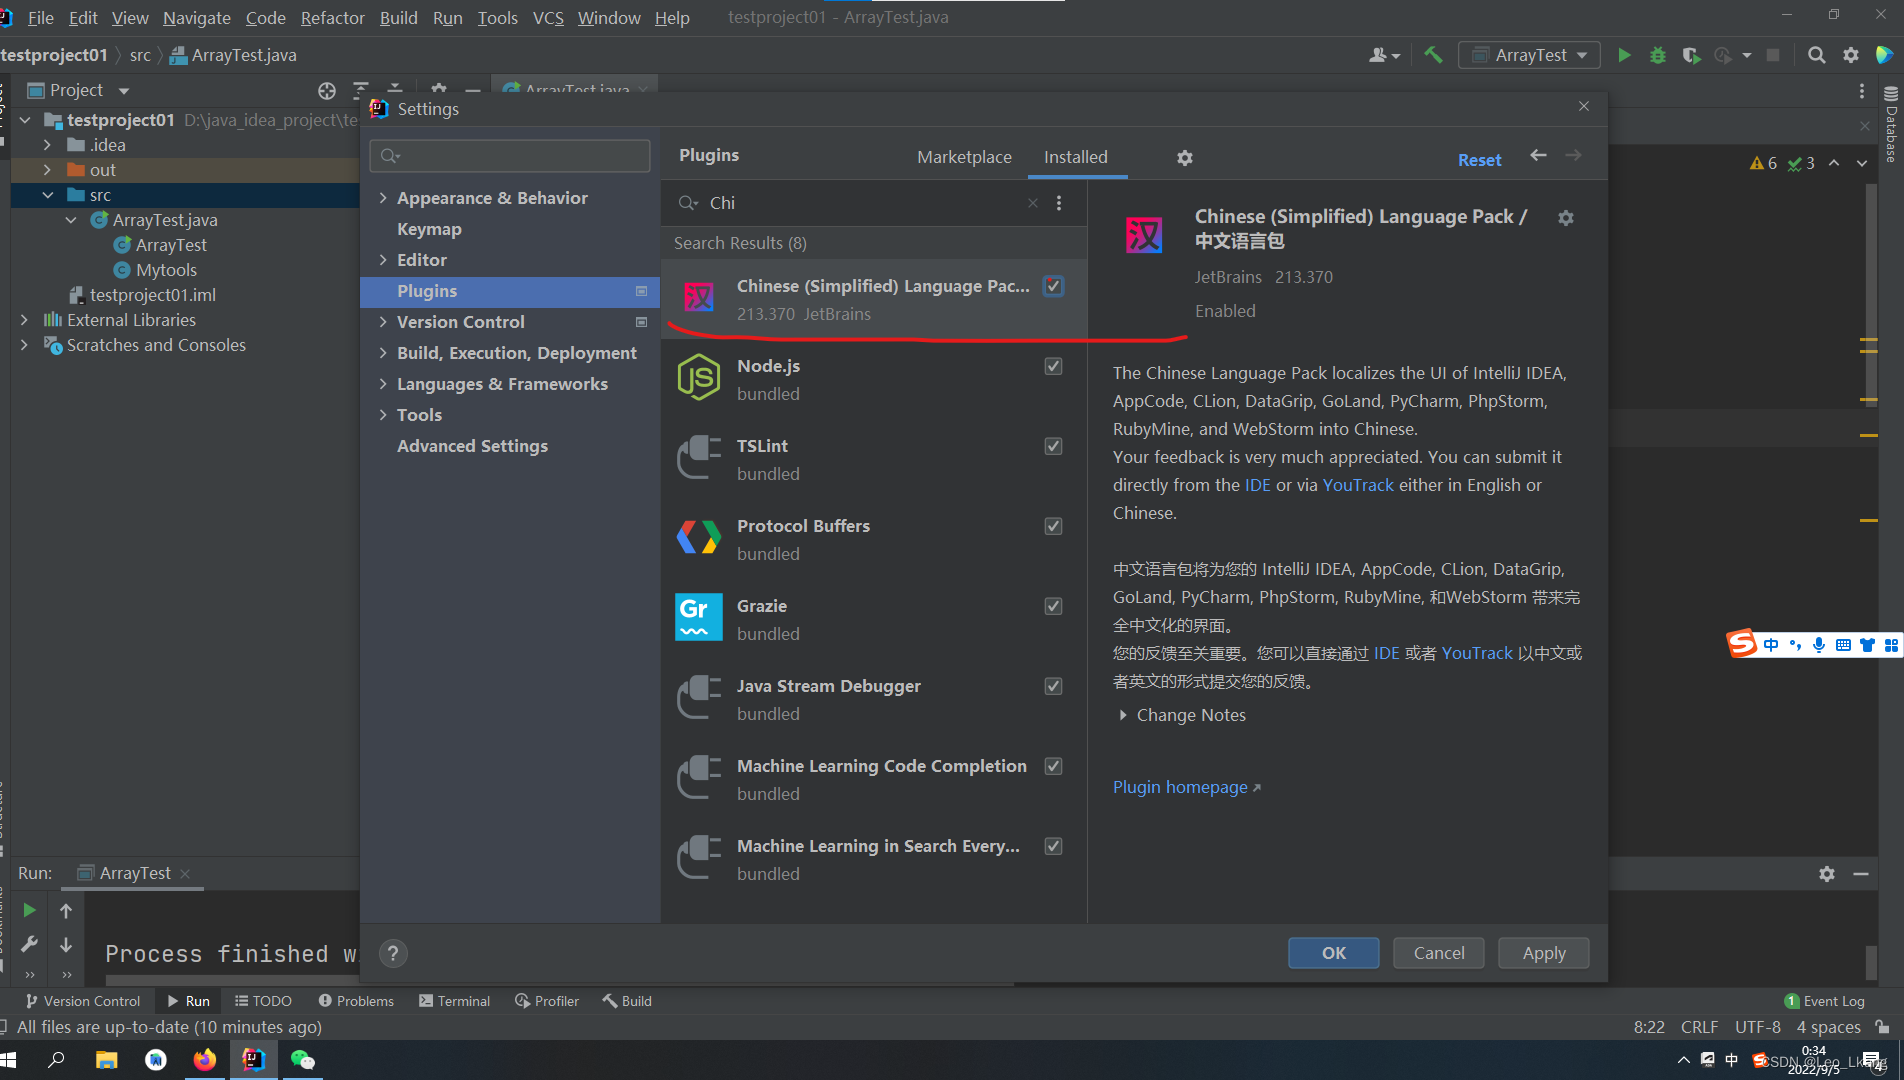Run ArrayTest with the green play icon
The height and width of the screenshot is (1080, 1904).
coord(1624,55)
